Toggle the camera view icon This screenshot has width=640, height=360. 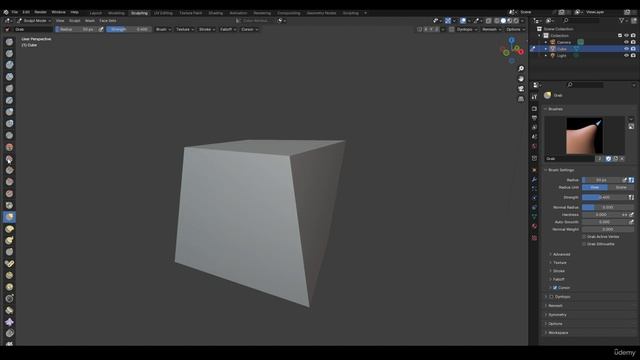tap(521, 89)
